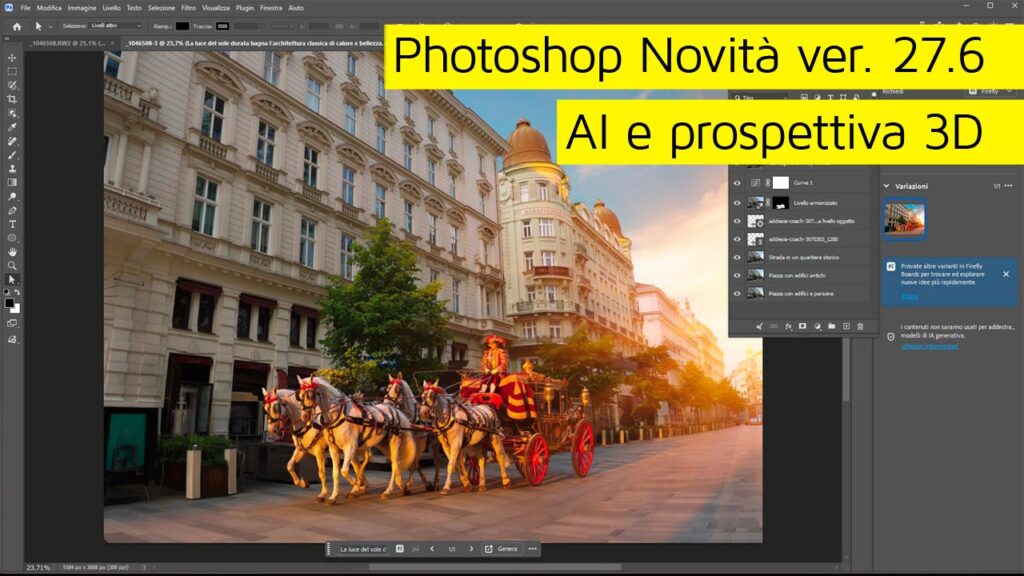Select the Hand tool
Image resolution: width=1024 pixels, height=576 pixels.
click(12, 251)
